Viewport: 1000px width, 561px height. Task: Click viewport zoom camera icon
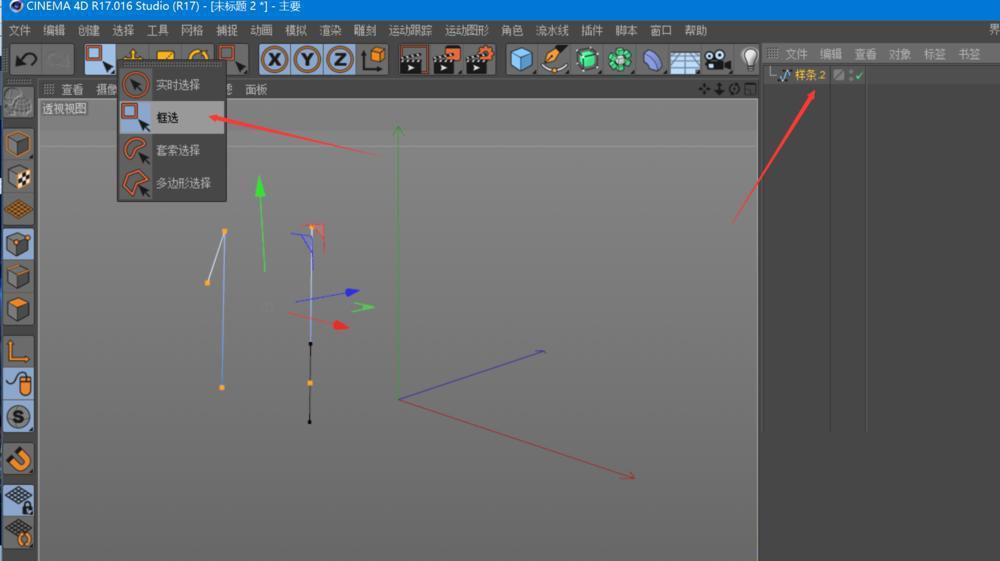click(x=719, y=89)
